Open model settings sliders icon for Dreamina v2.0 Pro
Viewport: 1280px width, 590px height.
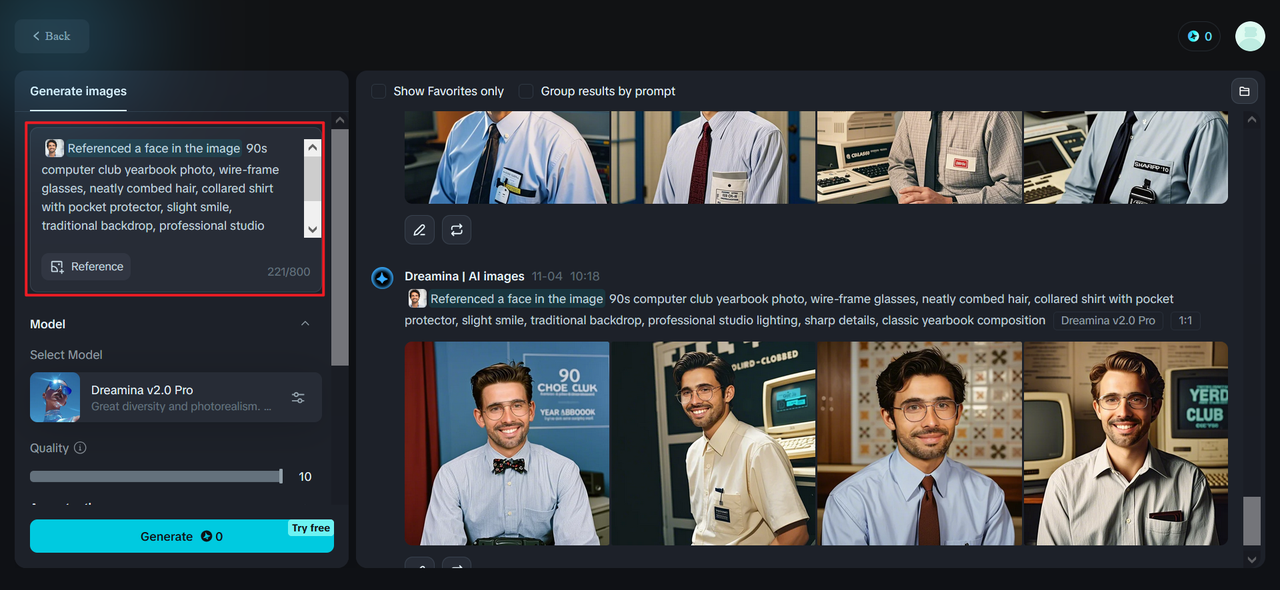click(x=298, y=397)
